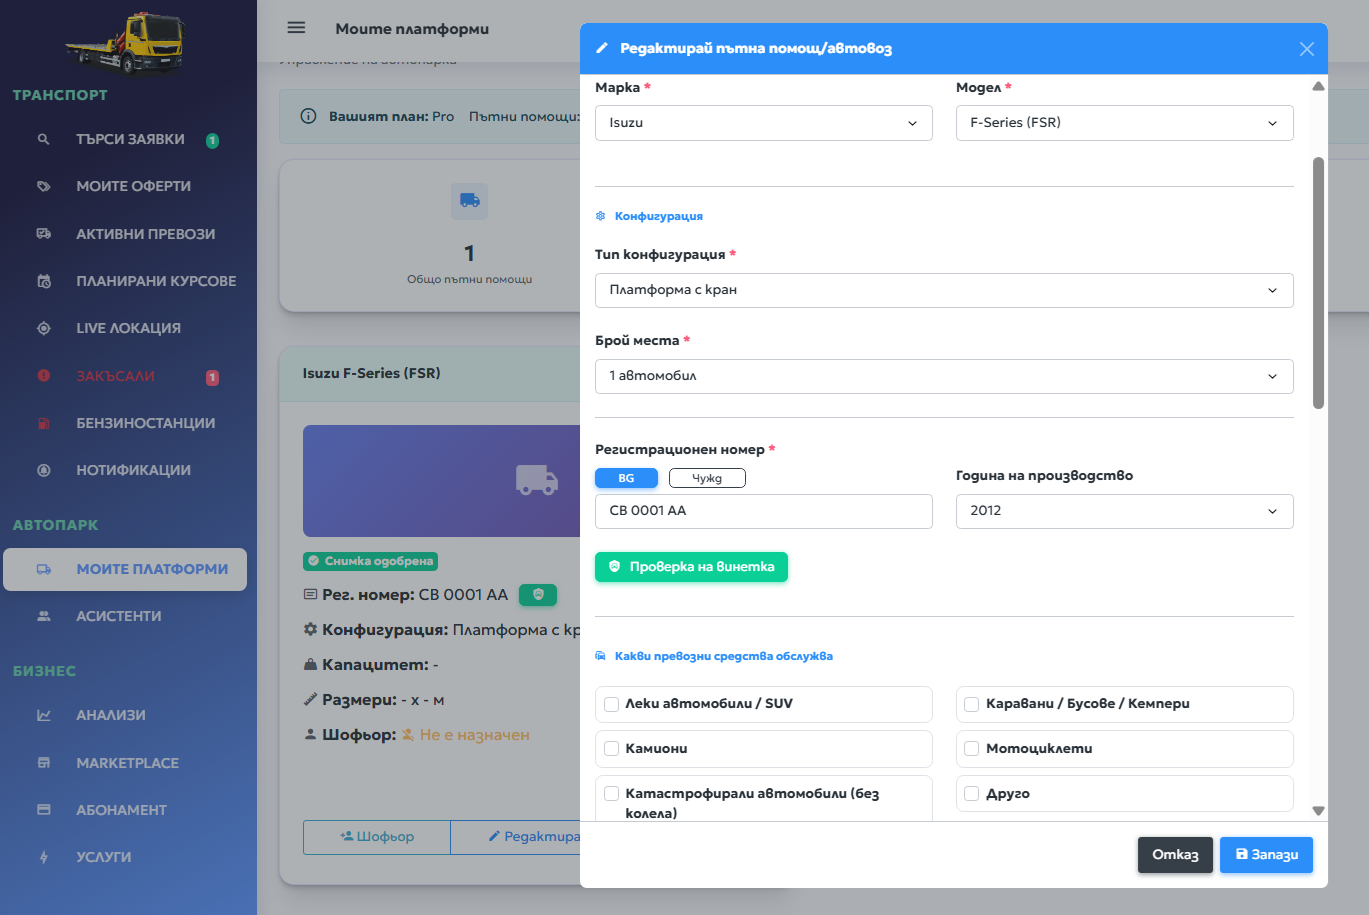This screenshot has width=1369, height=915.
Task: Open Година на производство dropdown
Action: (x=1125, y=511)
